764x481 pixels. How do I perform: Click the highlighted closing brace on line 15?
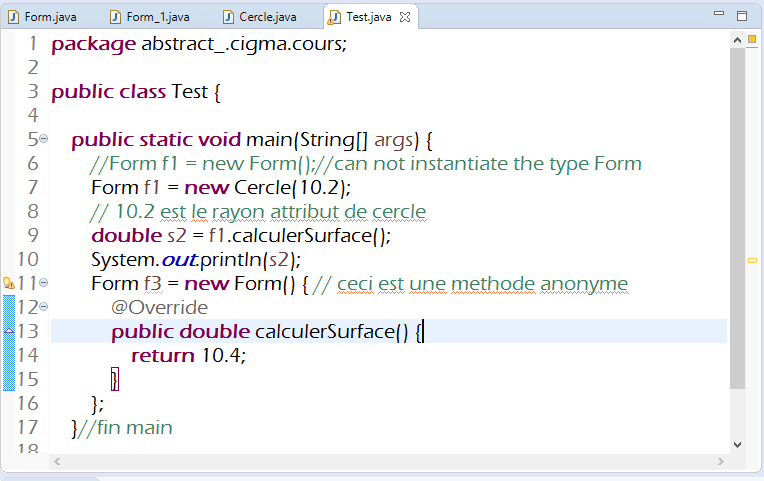tap(115, 380)
